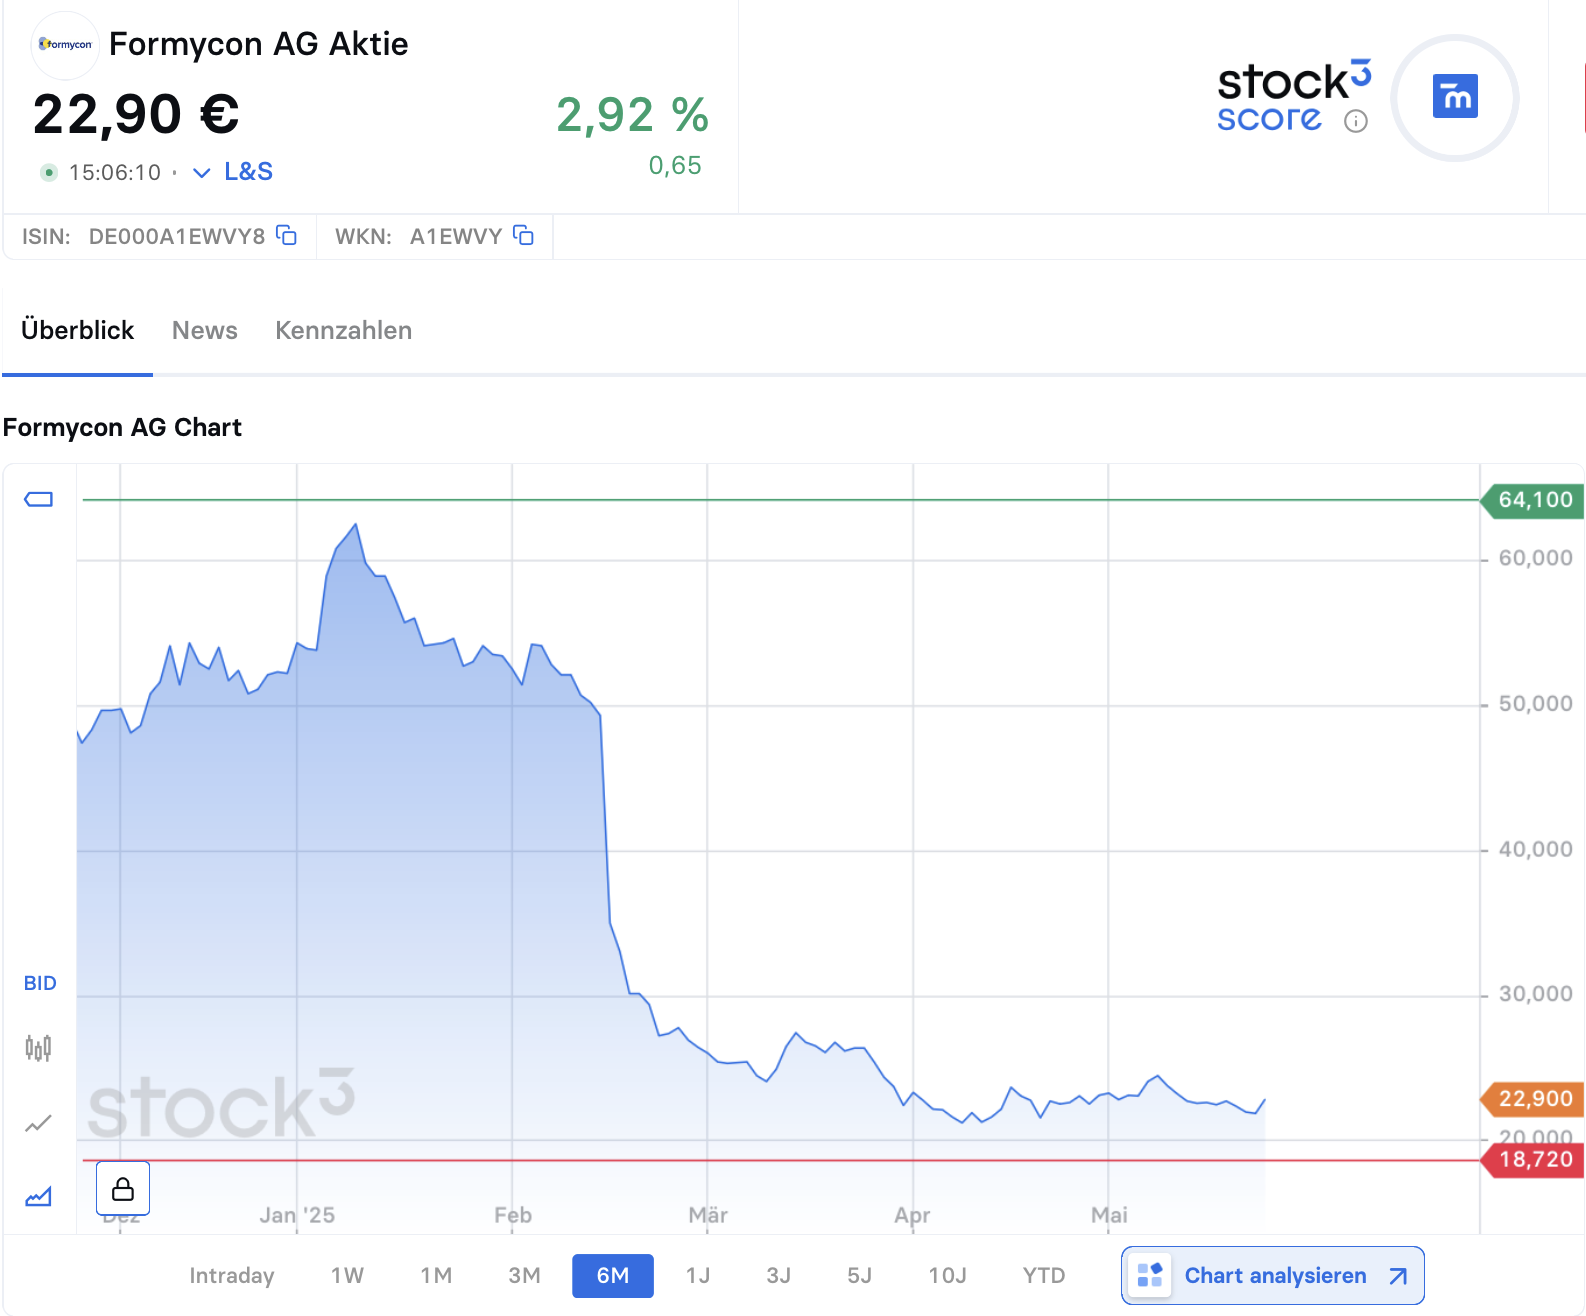The height and width of the screenshot is (1316, 1586).
Task: Select the Intraday time range
Action: [x=232, y=1276]
